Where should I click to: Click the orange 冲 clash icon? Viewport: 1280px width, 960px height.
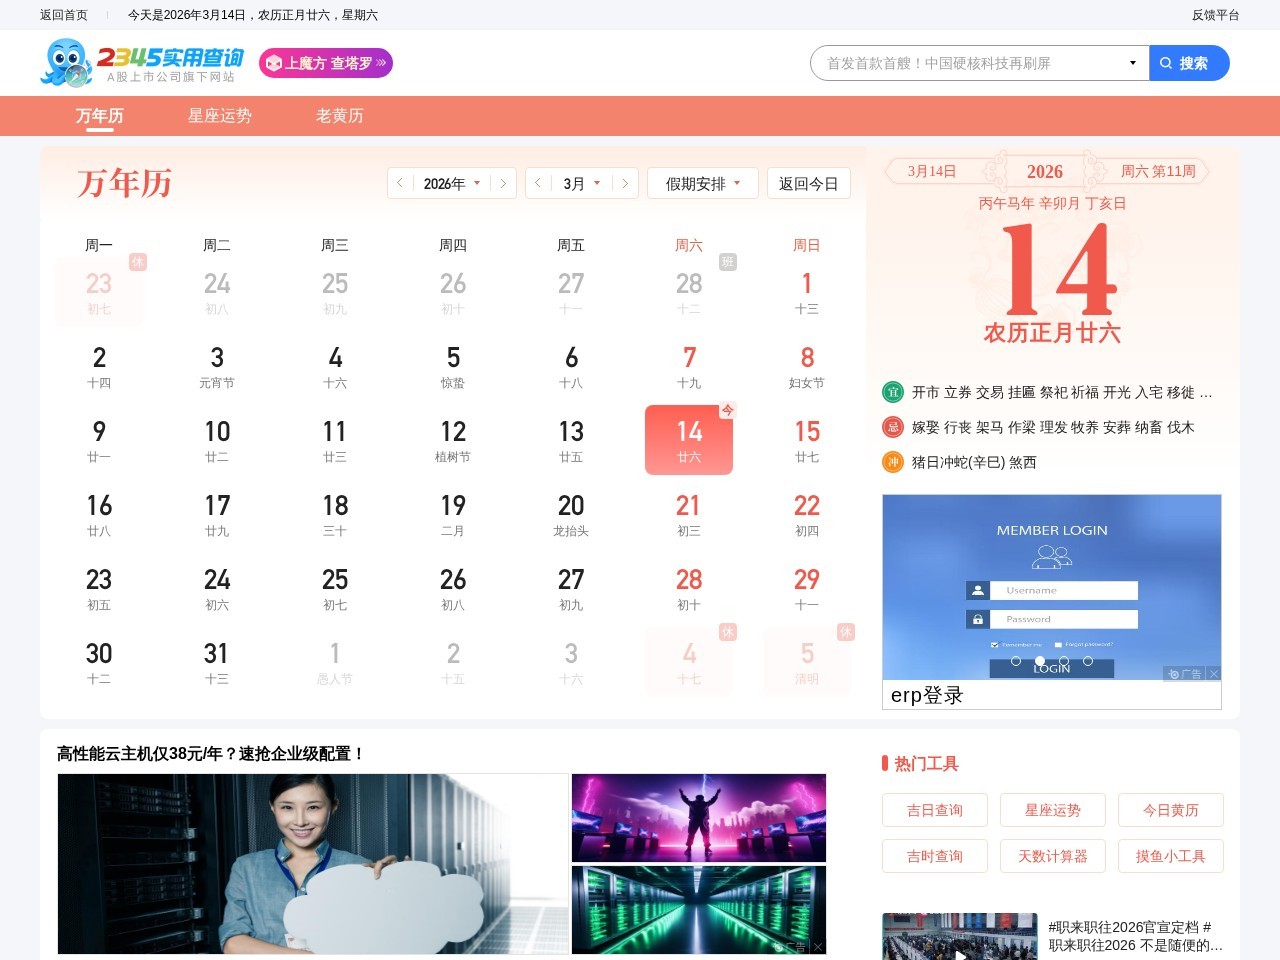point(893,462)
